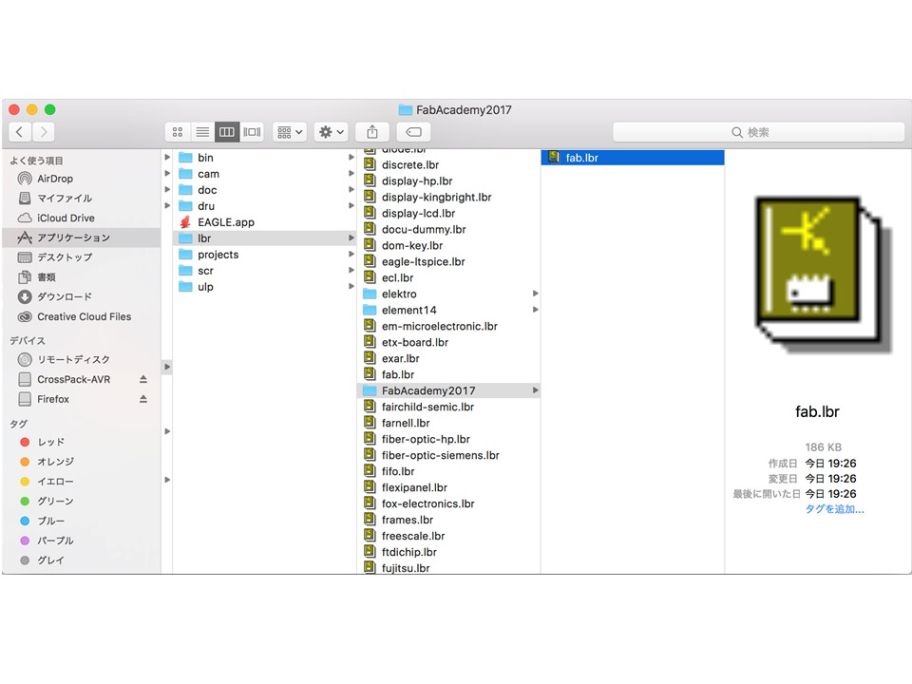
Task: Switch to column view
Action: coord(226,132)
